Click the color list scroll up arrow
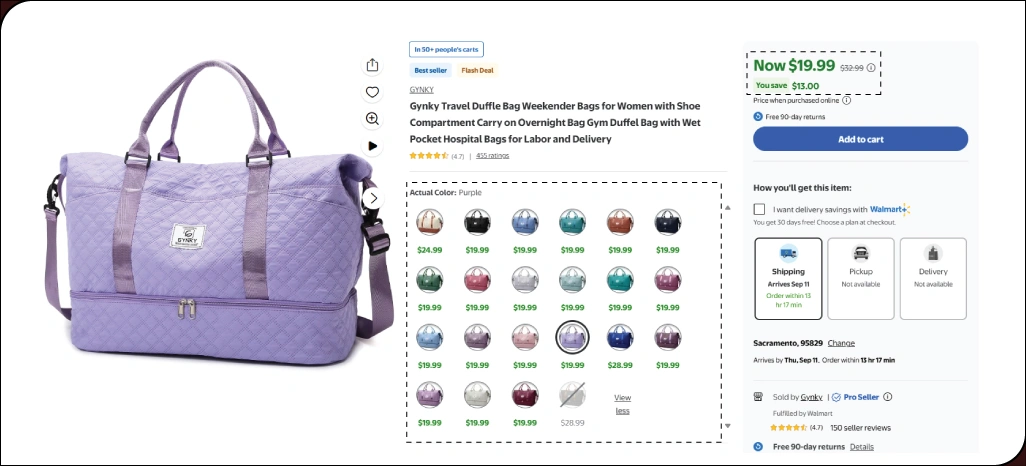1026x466 pixels. pyautogui.click(x=728, y=207)
